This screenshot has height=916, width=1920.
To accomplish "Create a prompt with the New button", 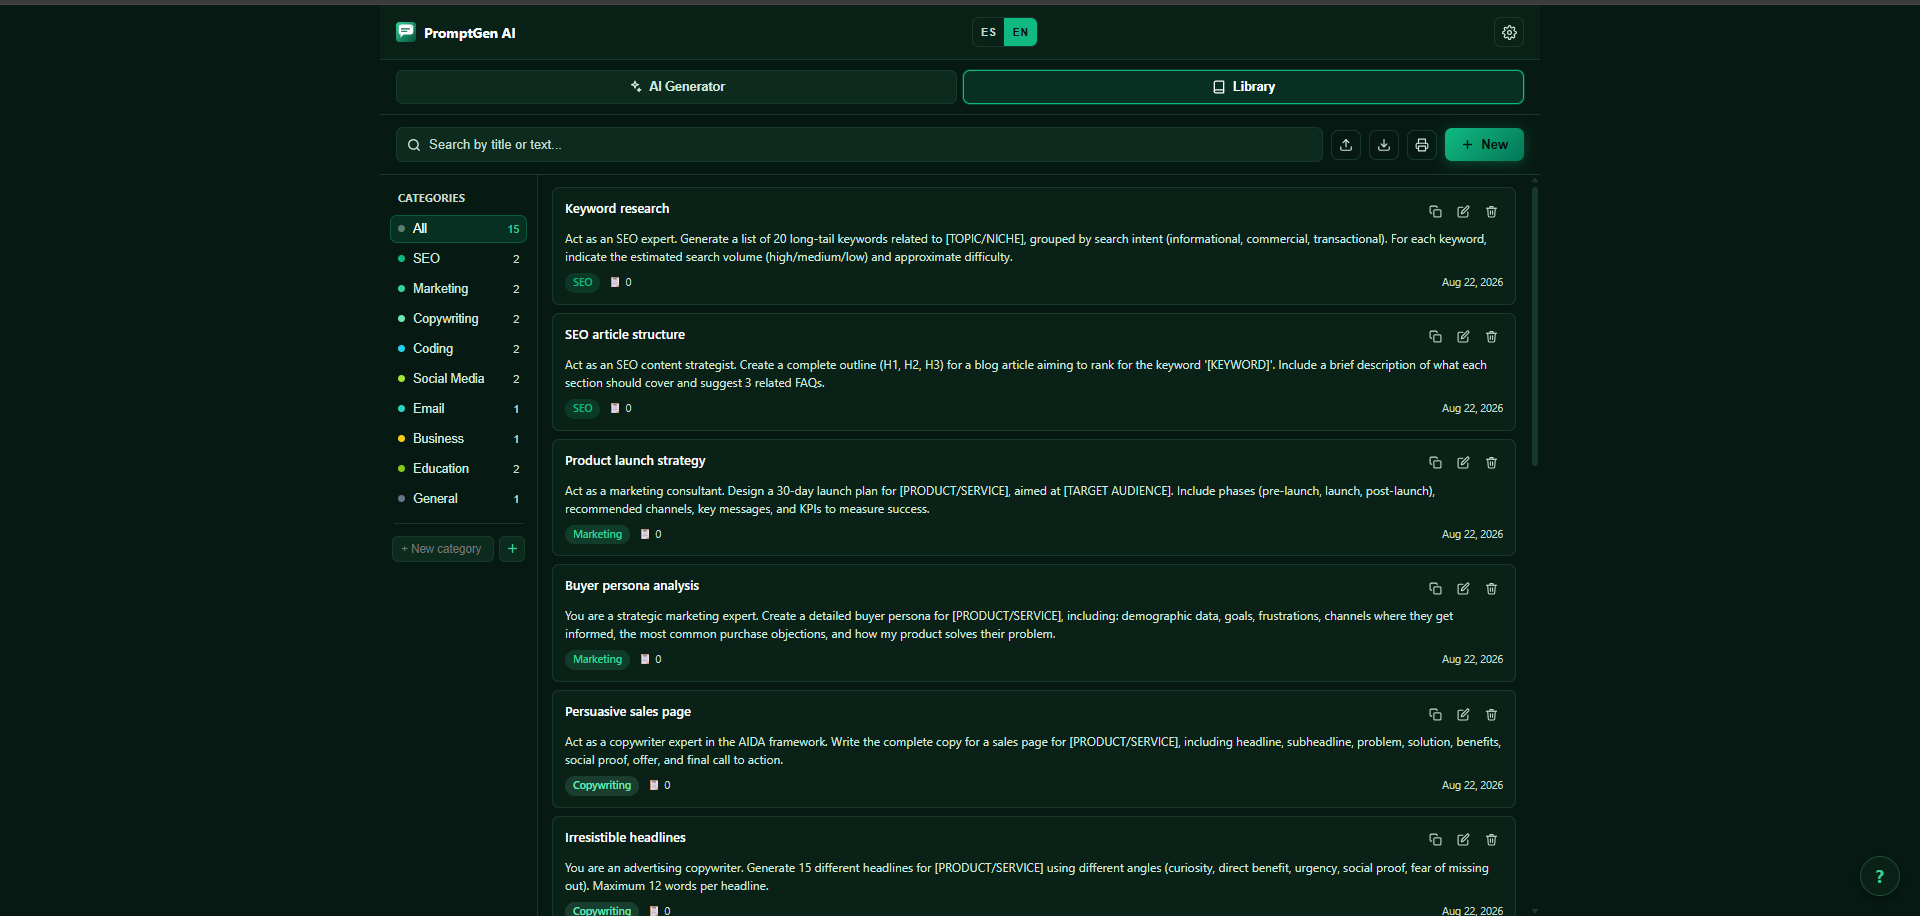I will 1484,145.
